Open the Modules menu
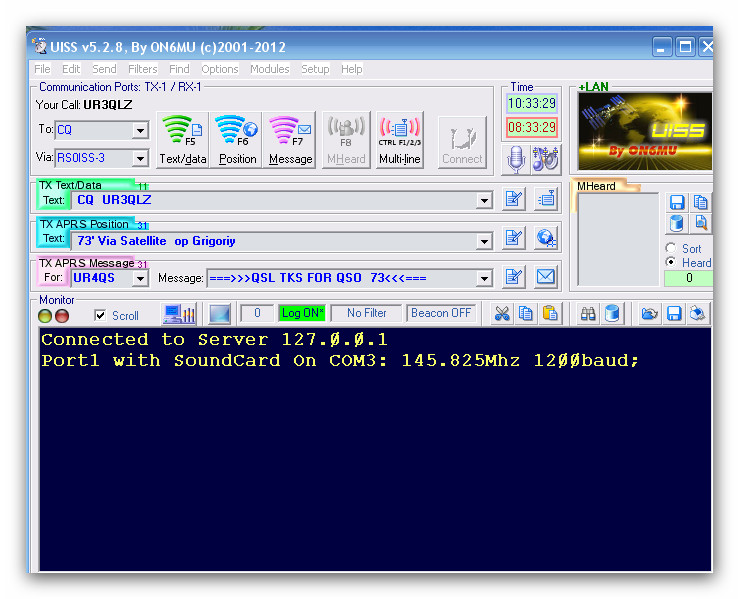 pos(270,69)
